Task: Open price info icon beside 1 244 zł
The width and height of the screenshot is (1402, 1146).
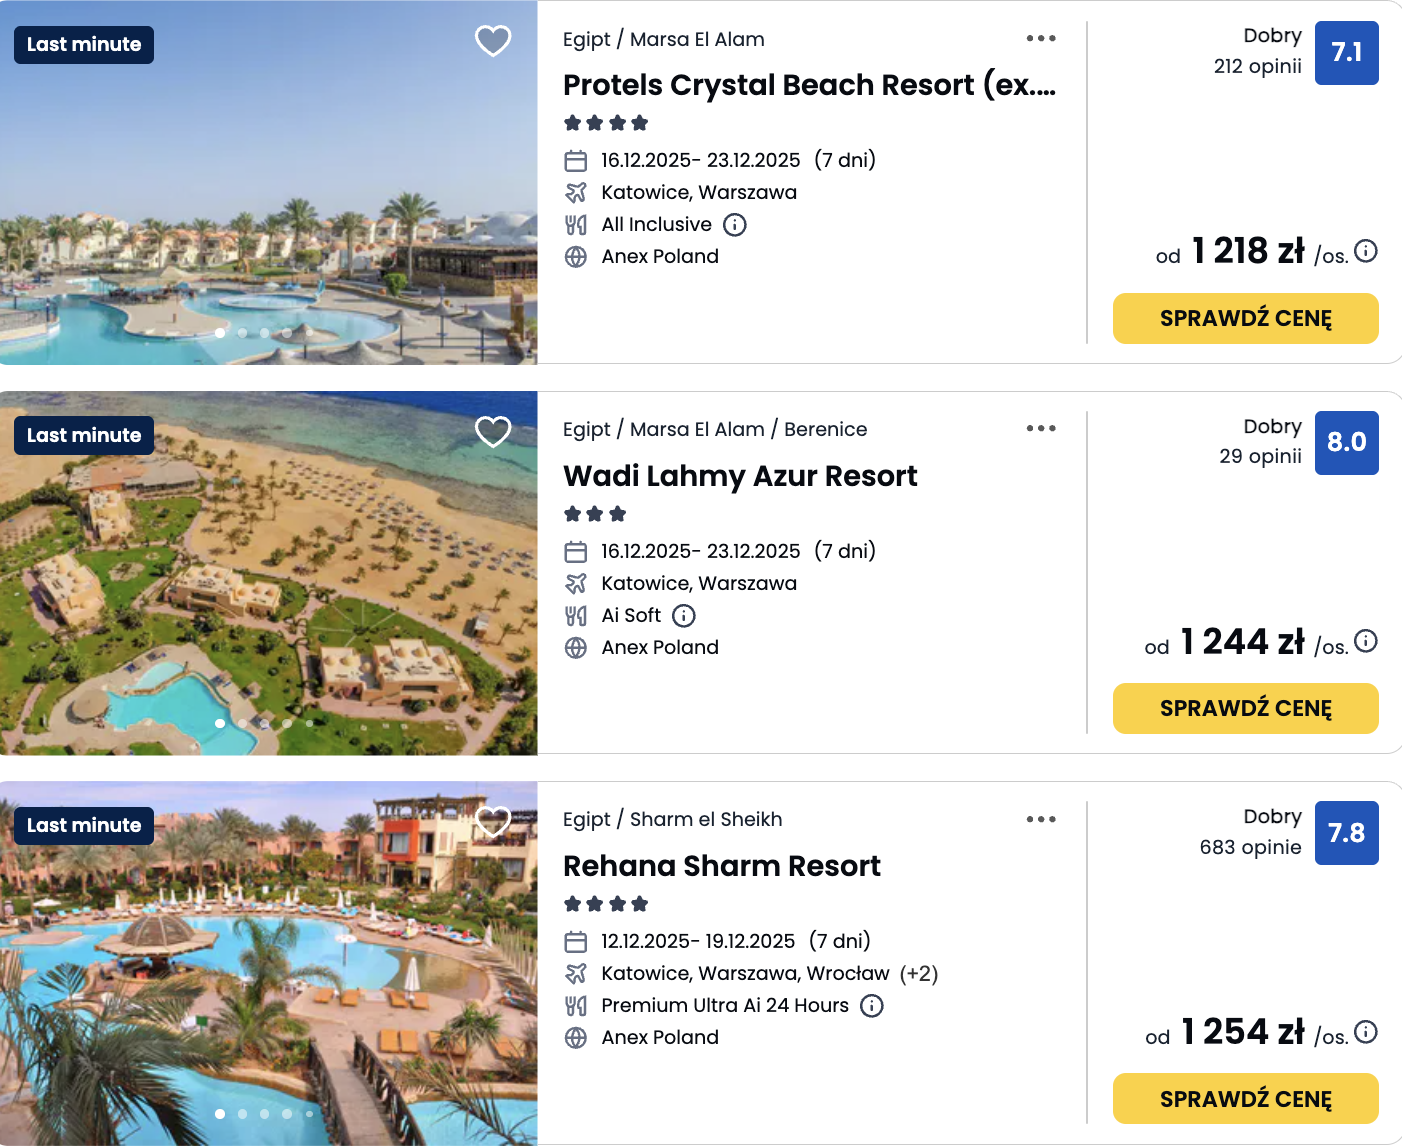Action: (x=1366, y=641)
